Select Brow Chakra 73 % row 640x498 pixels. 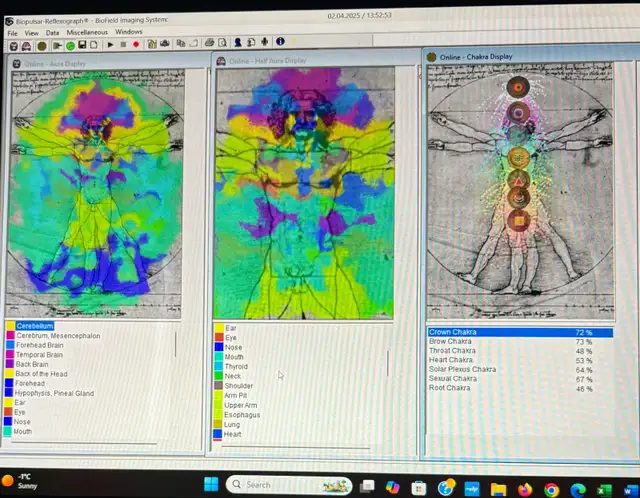(x=520, y=341)
